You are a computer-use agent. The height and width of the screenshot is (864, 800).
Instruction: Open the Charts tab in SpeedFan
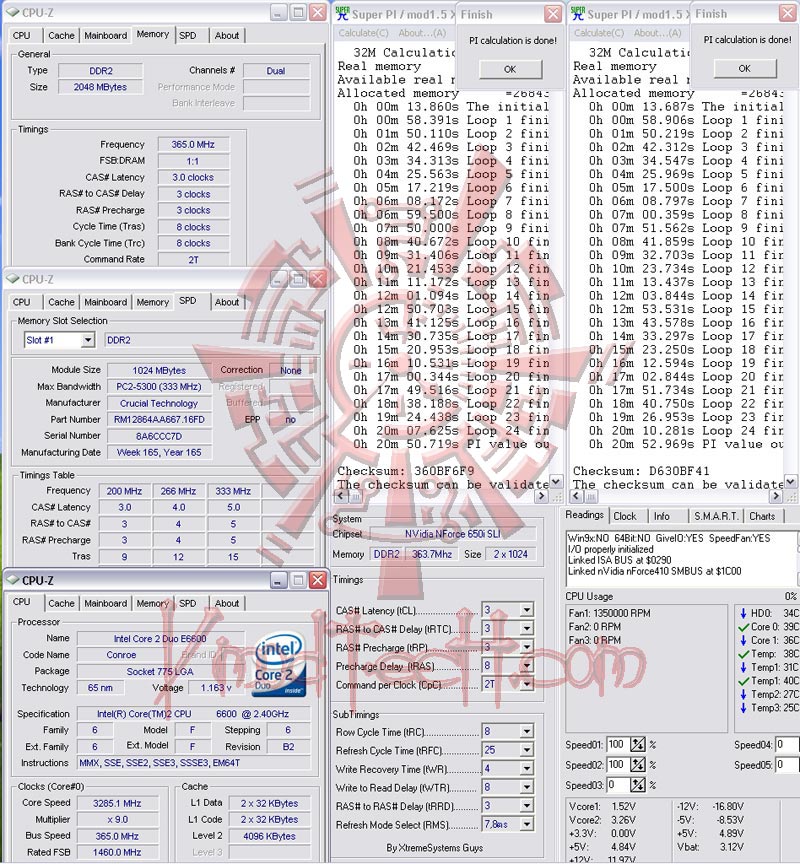(x=762, y=516)
